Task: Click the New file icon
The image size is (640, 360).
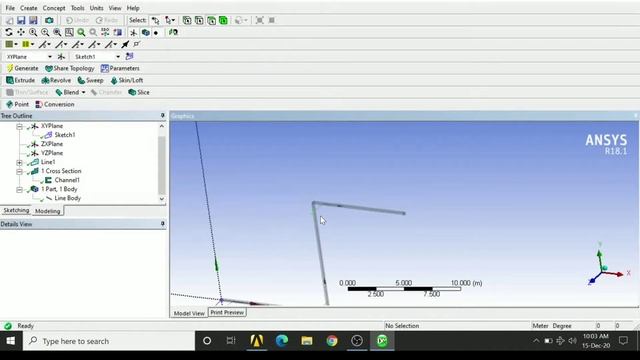Action: 9,20
